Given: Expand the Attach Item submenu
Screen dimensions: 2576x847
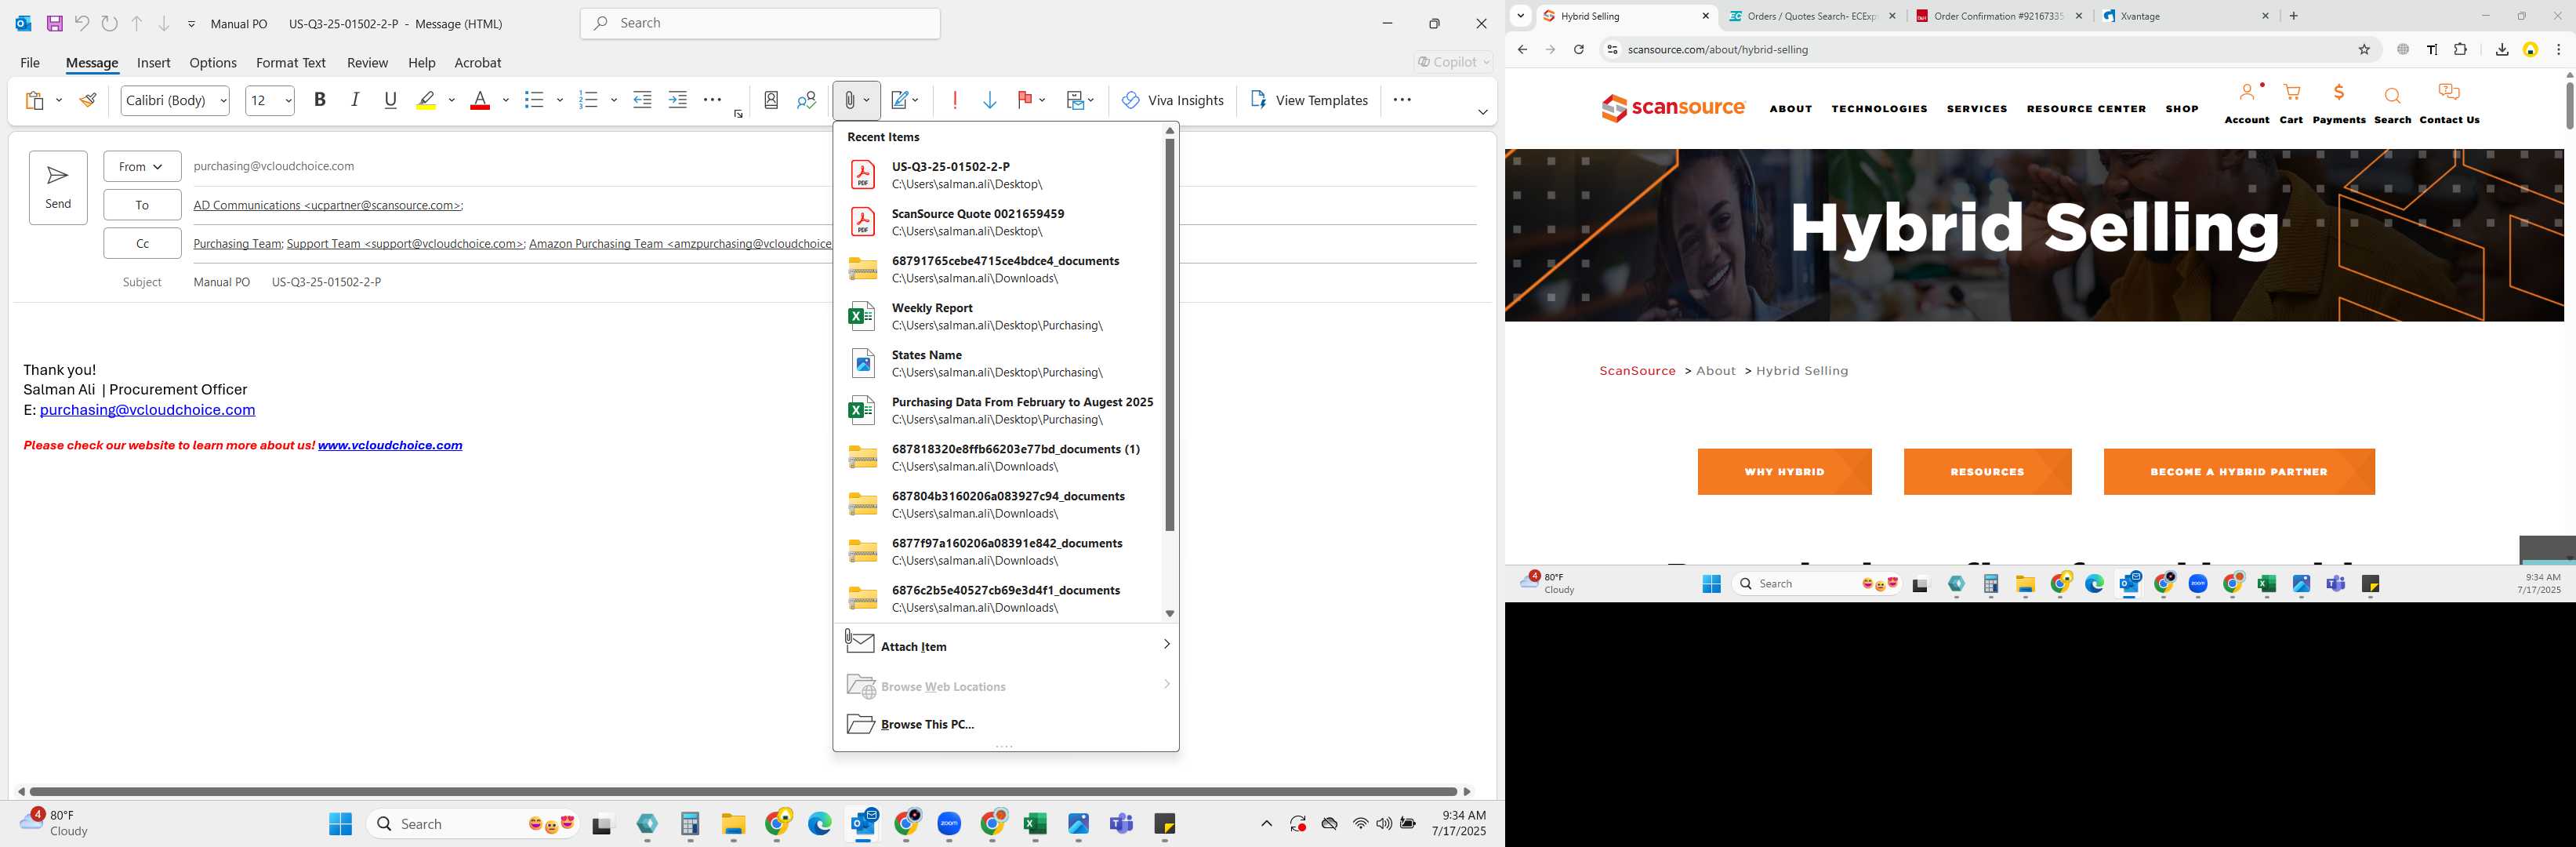Looking at the screenshot, I should (1005, 646).
